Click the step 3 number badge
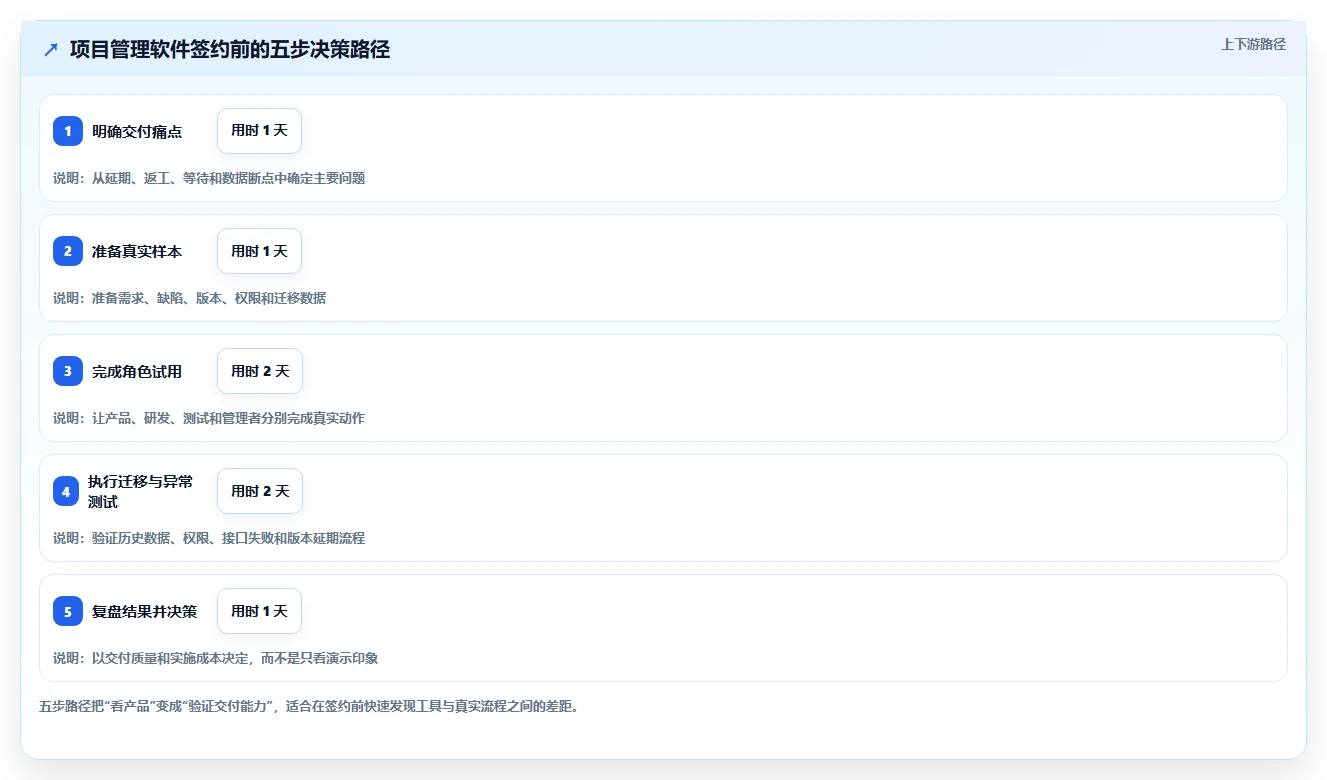 [68, 371]
